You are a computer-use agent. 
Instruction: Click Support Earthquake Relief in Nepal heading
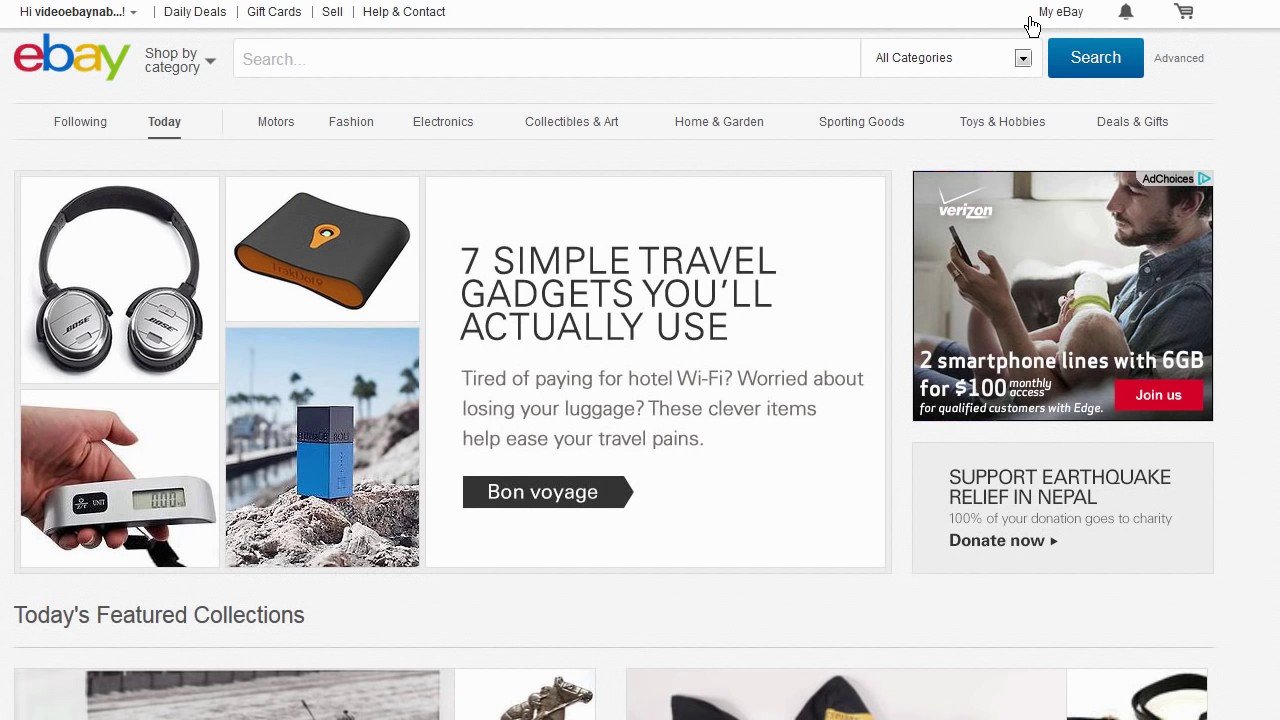pyautogui.click(x=1060, y=487)
